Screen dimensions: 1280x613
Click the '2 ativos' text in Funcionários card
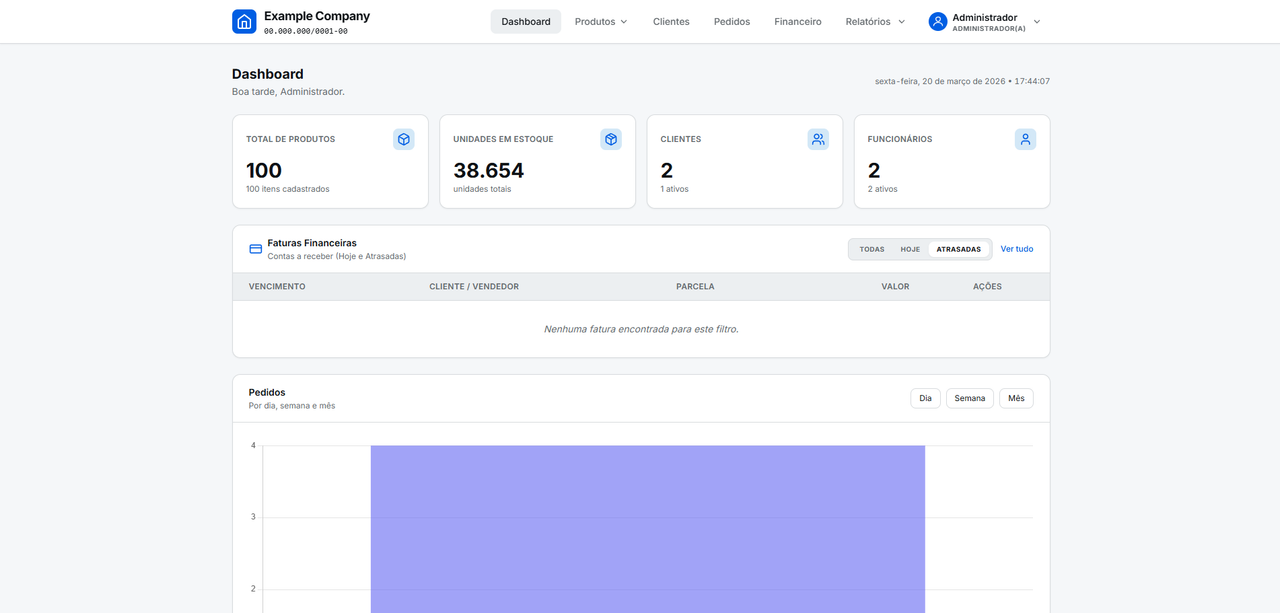[x=883, y=189]
